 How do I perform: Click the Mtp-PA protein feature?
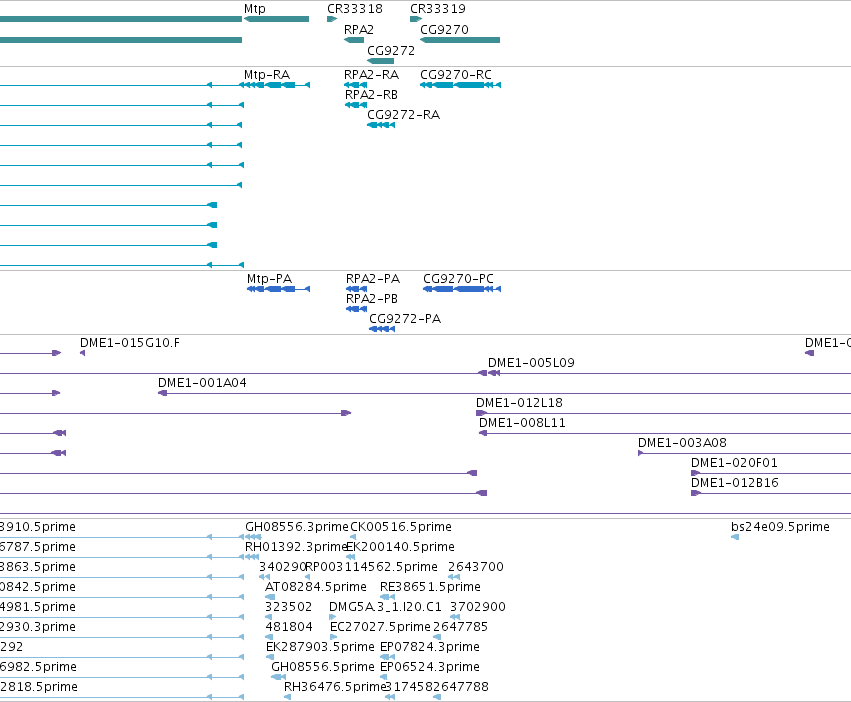click(x=278, y=289)
